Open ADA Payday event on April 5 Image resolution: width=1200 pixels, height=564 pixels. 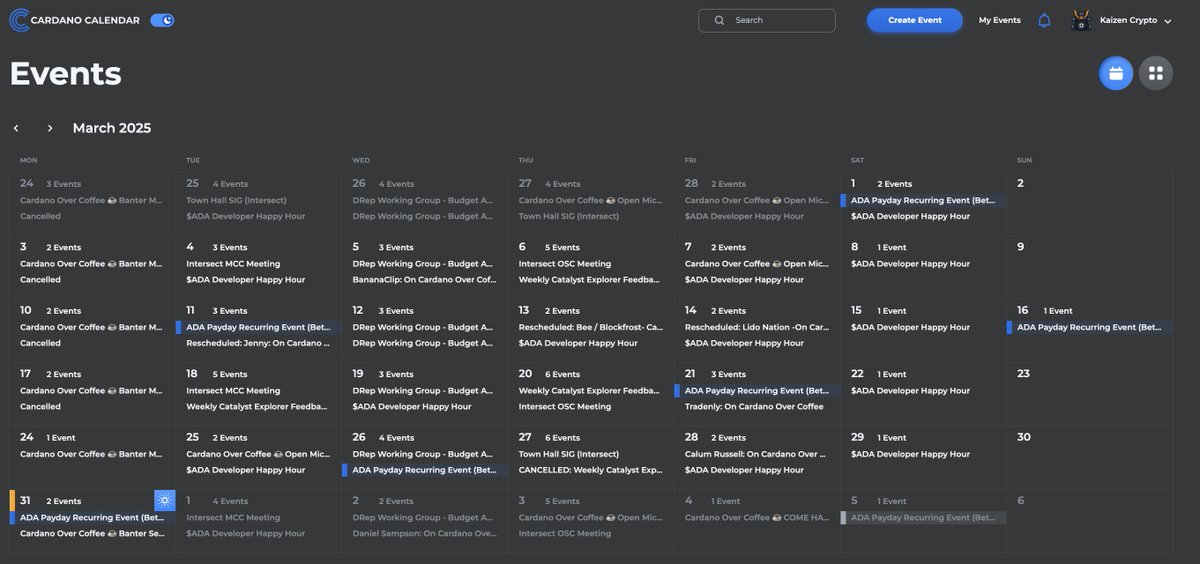[924, 518]
